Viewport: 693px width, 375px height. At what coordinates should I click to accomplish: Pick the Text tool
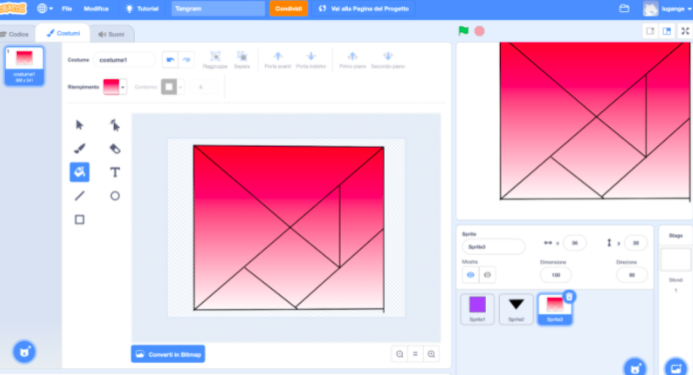(115, 172)
